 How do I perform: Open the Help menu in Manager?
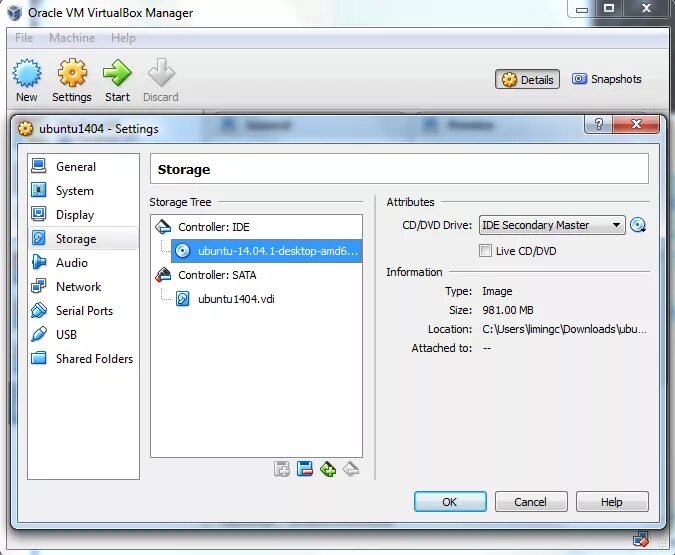coord(123,38)
